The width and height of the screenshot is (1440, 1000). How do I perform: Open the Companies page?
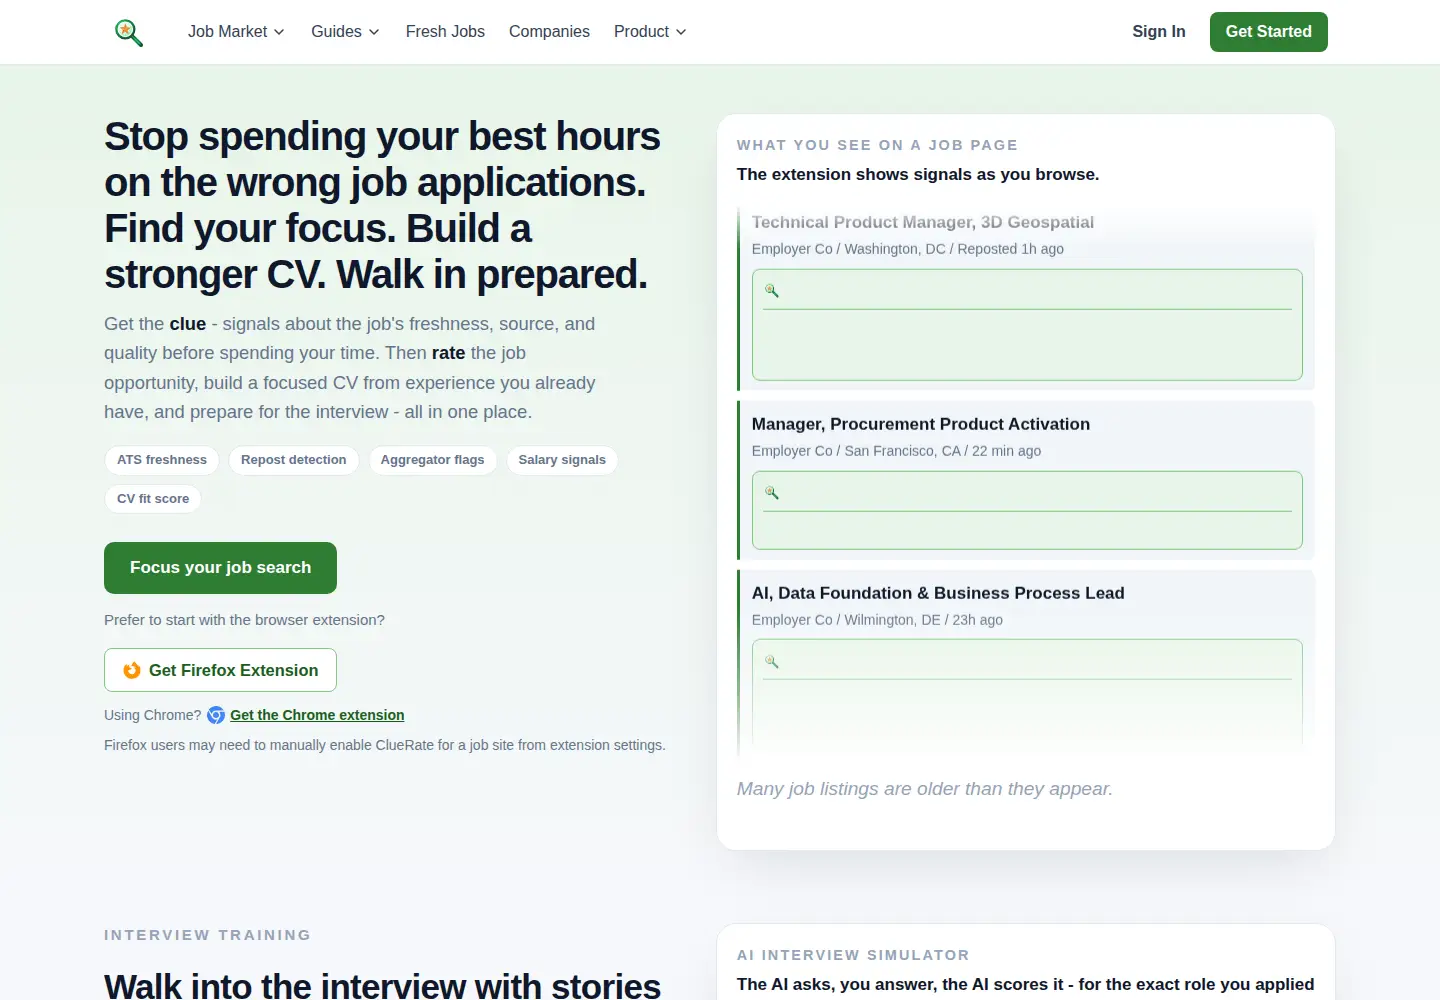(x=549, y=32)
